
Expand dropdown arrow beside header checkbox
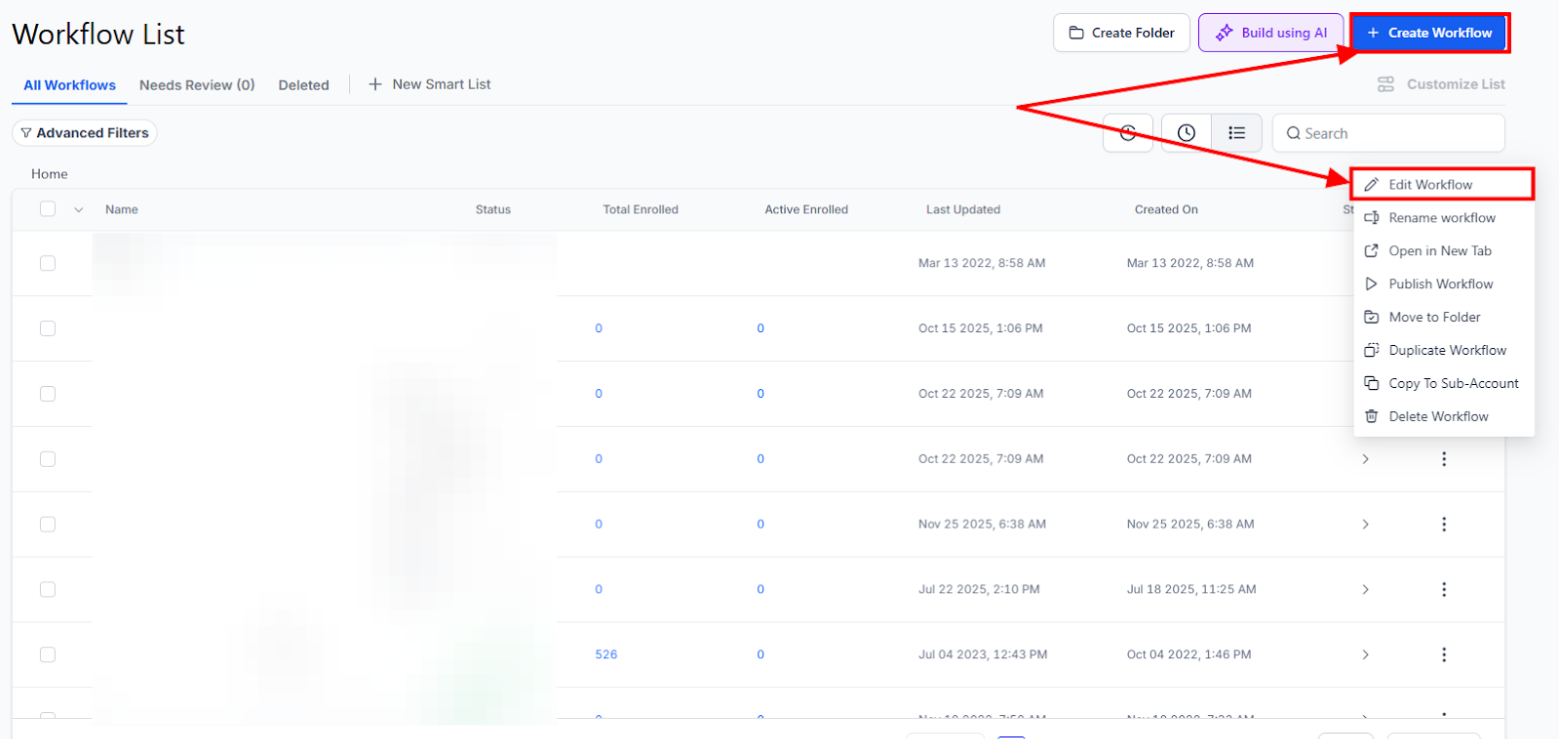(79, 209)
